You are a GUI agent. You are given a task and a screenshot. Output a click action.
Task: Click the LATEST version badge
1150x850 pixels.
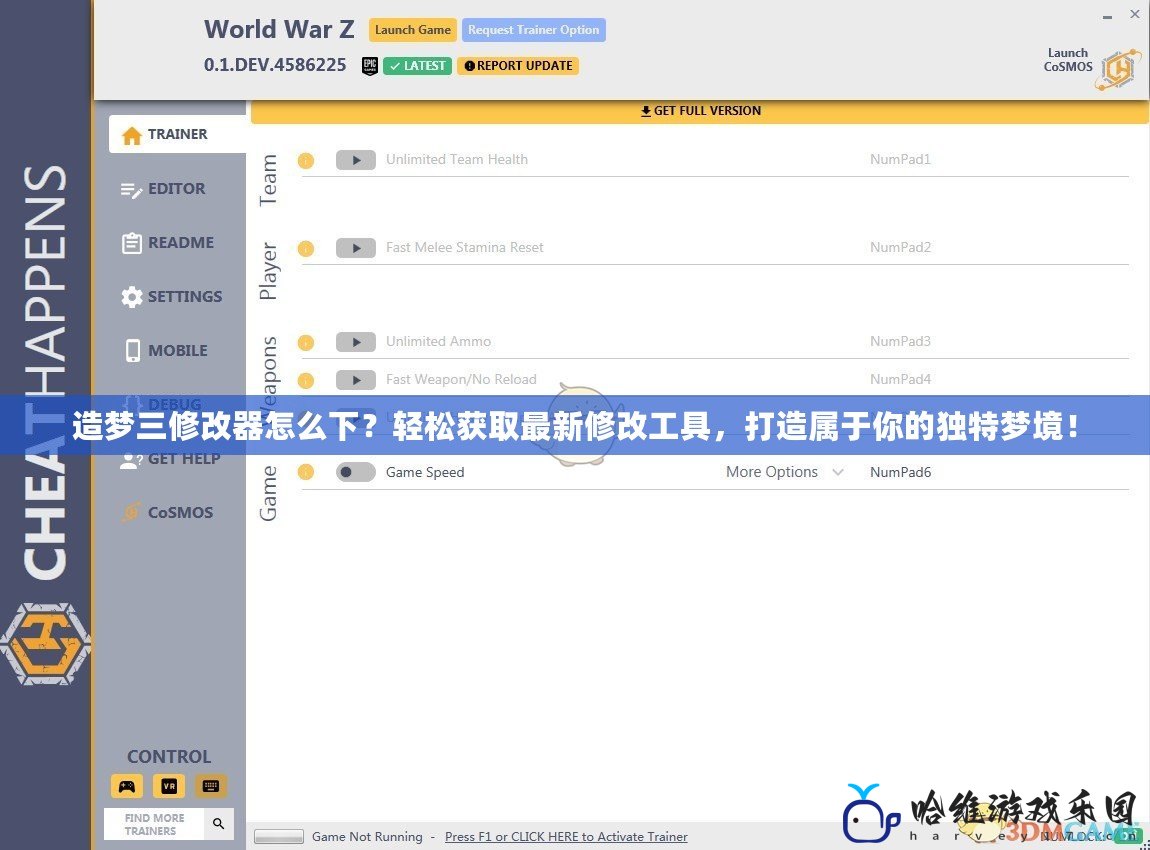[417, 66]
